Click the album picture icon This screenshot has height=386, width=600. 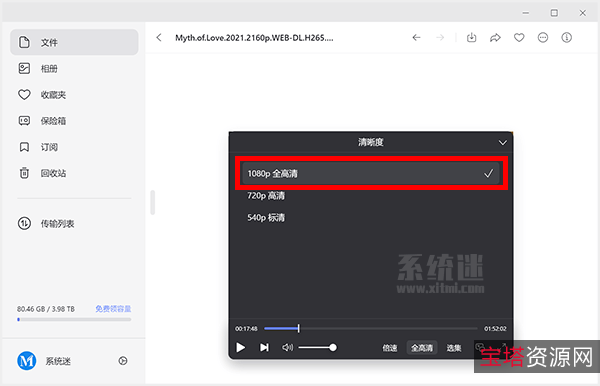click(24, 68)
